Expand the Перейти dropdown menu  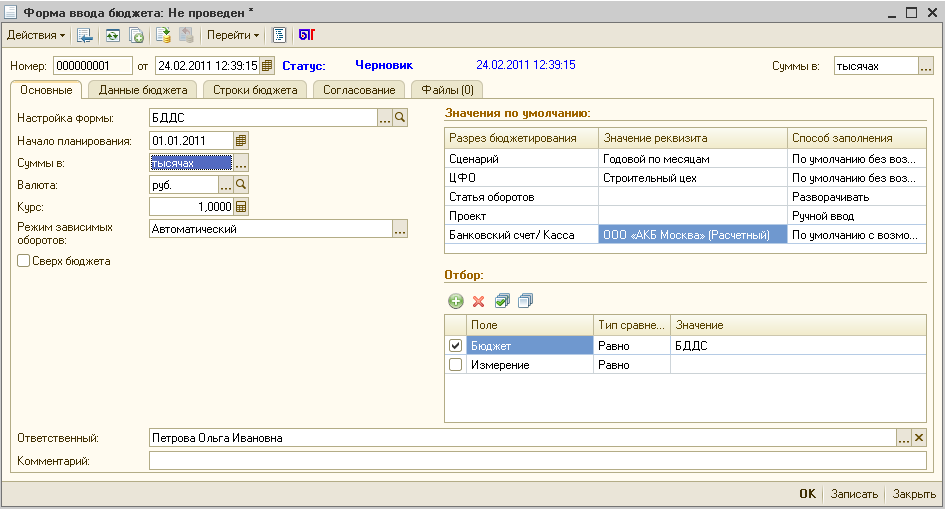pos(232,35)
